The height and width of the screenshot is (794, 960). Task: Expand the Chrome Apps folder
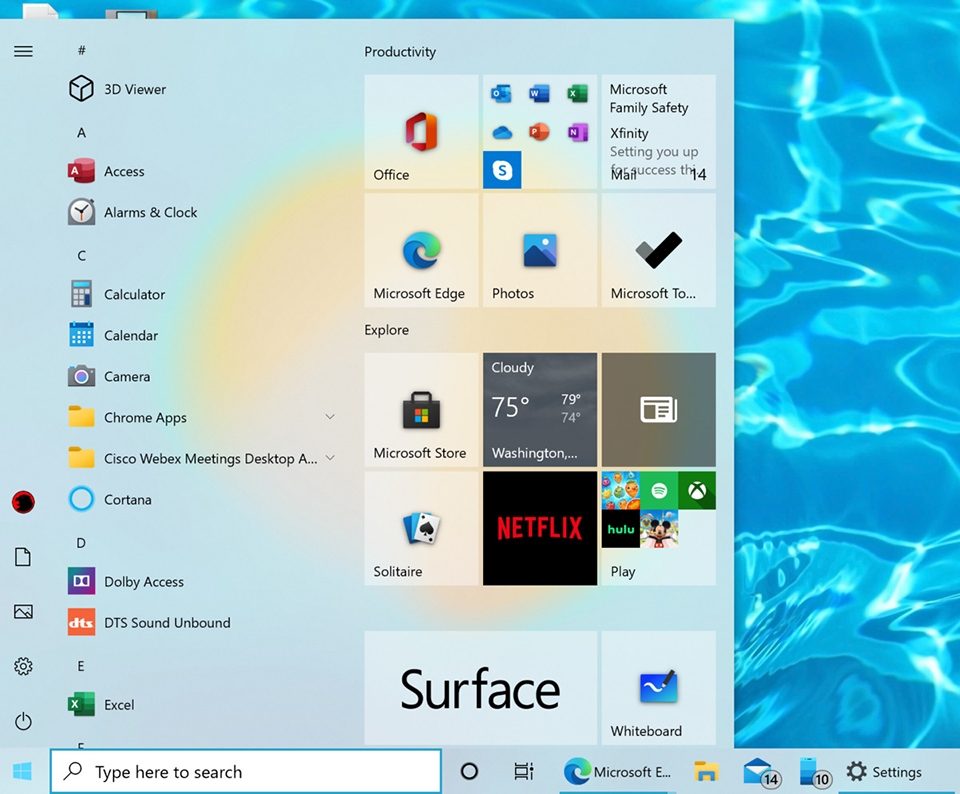tap(330, 417)
